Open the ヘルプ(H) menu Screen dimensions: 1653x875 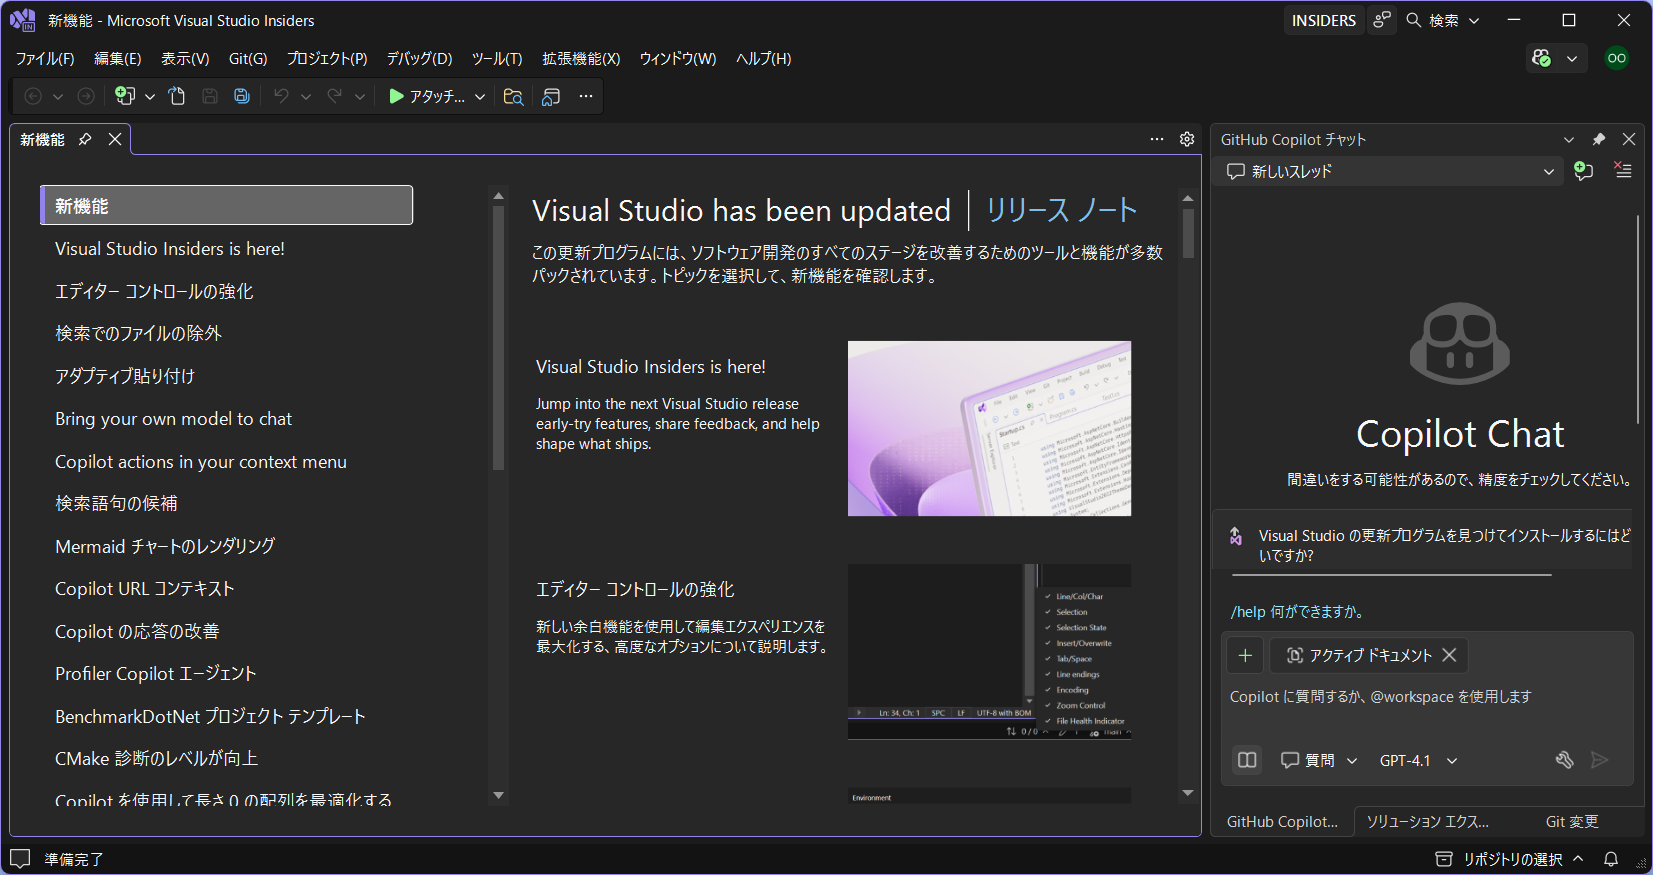[x=764, y=58]
